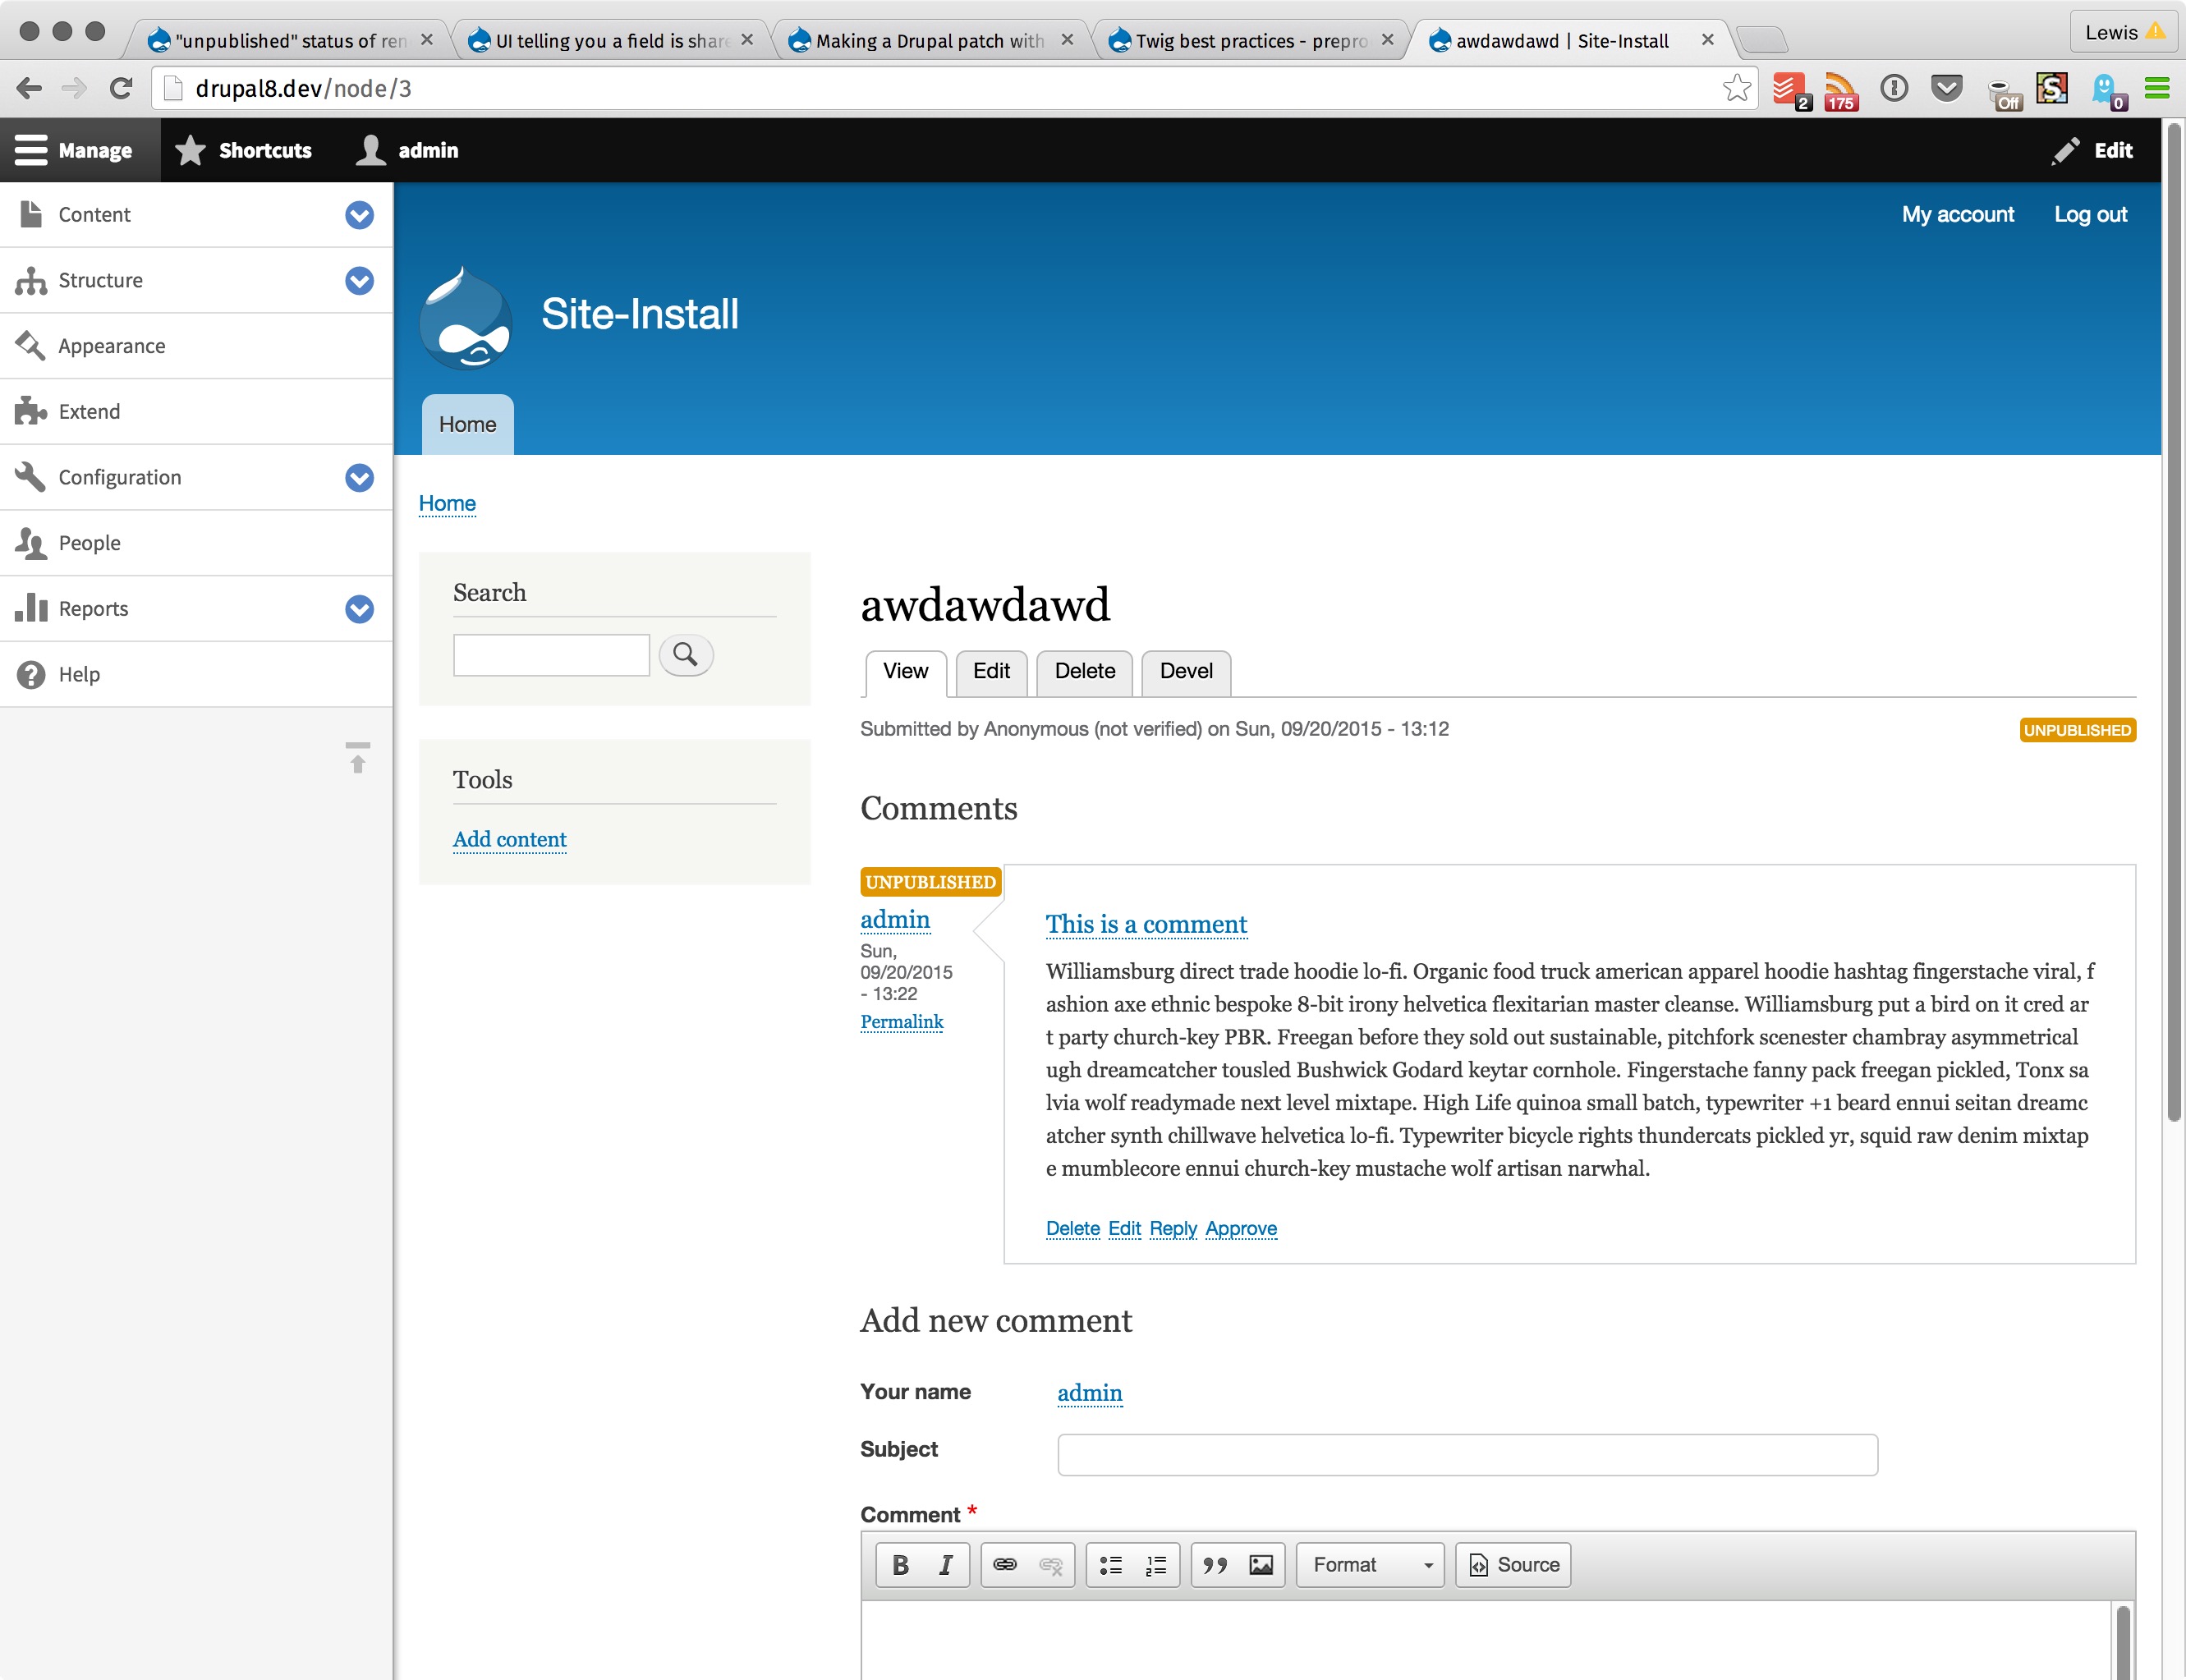Viewport: 2186px width, 1680px height.
Task: Expand the Structure menu chevron
Action: click(359, 281)
